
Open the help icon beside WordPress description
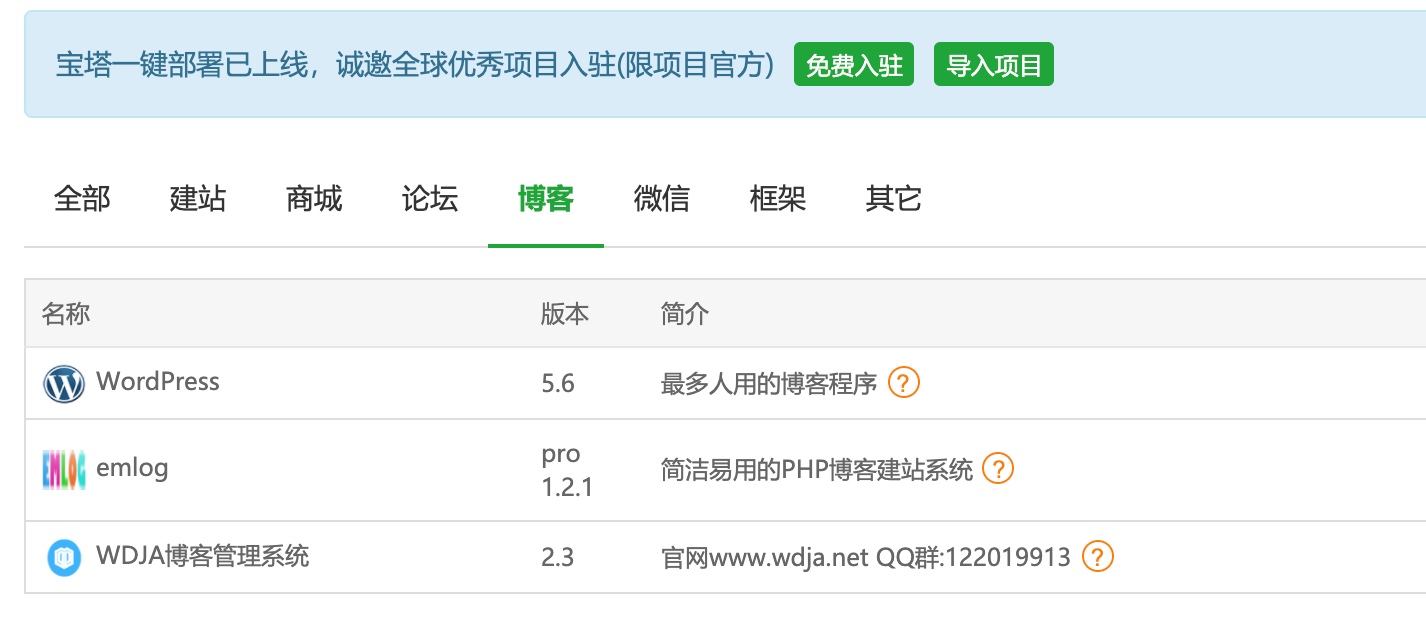coord(904,382)
